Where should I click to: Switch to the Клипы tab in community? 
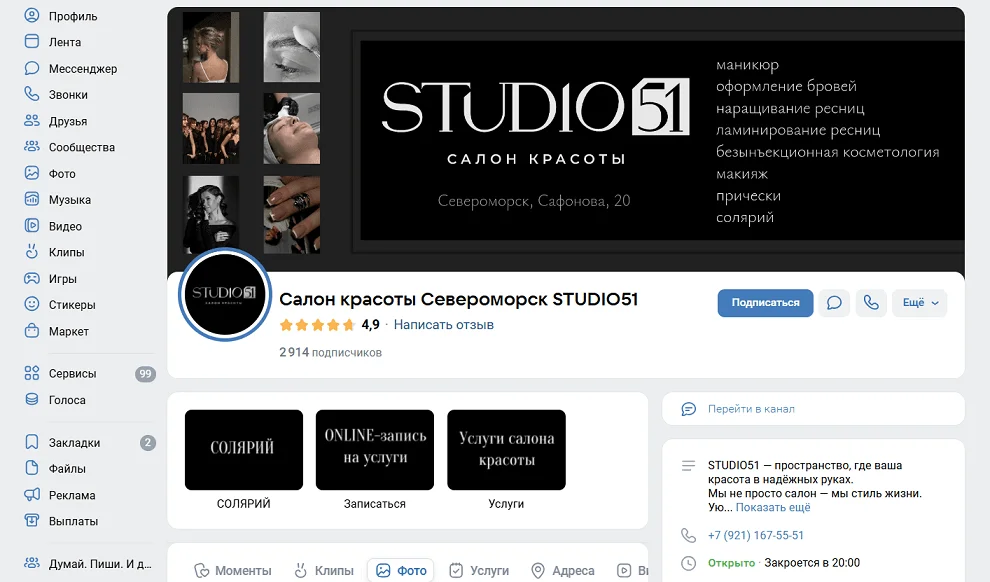(324, 571)
